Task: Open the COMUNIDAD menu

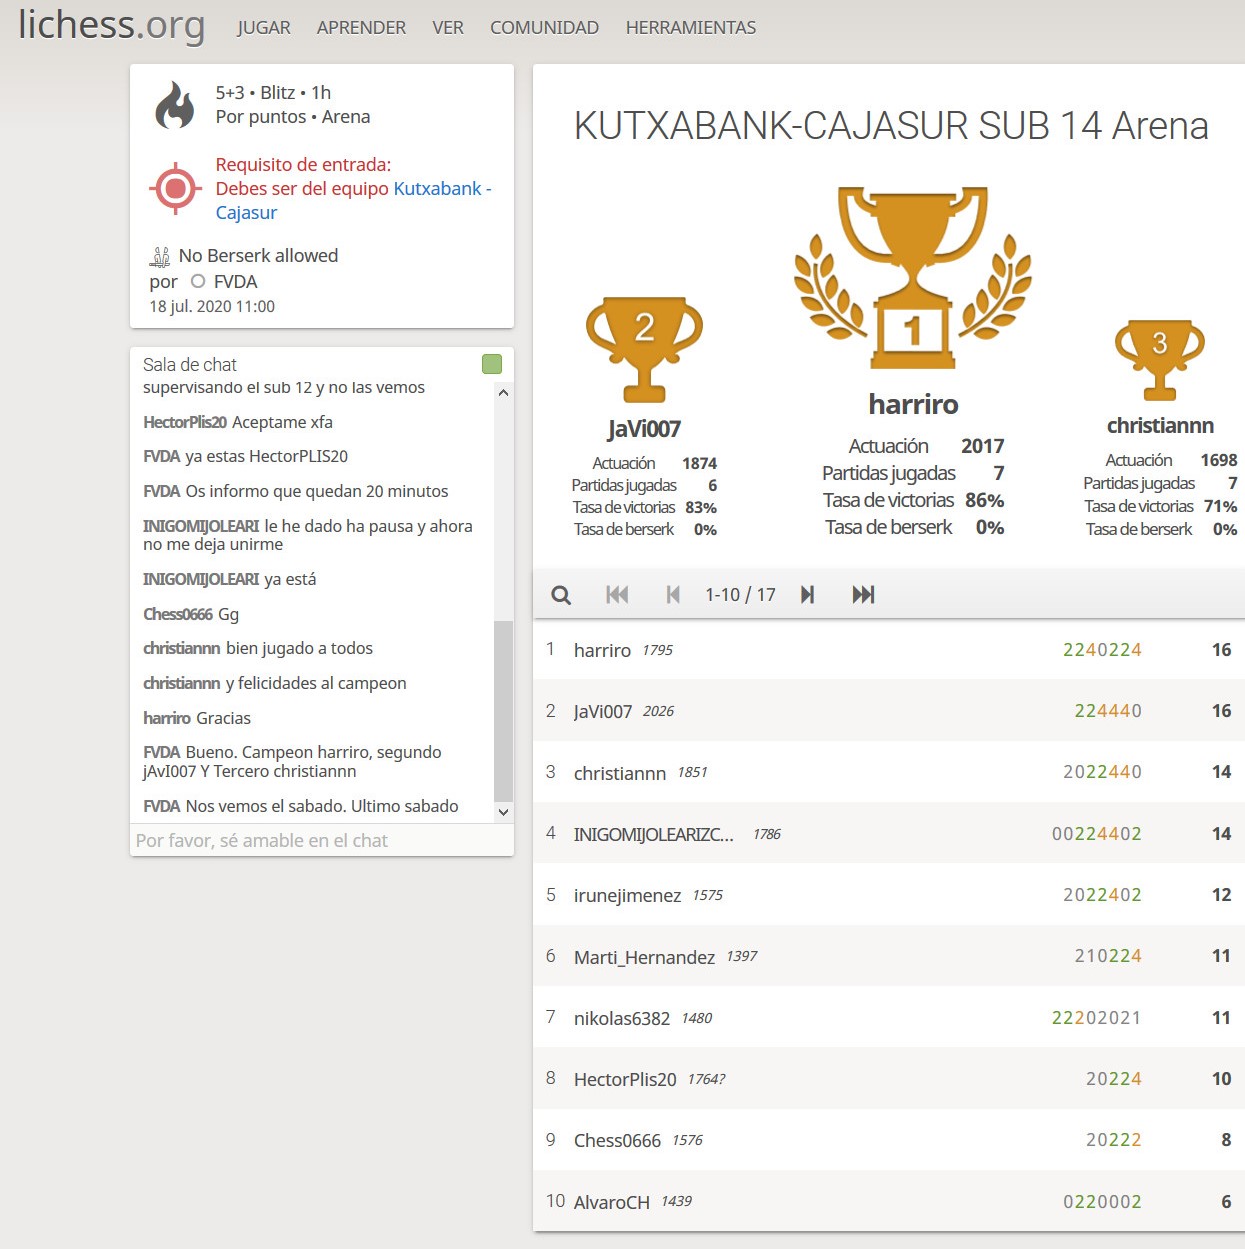Action: click(544, 28)
